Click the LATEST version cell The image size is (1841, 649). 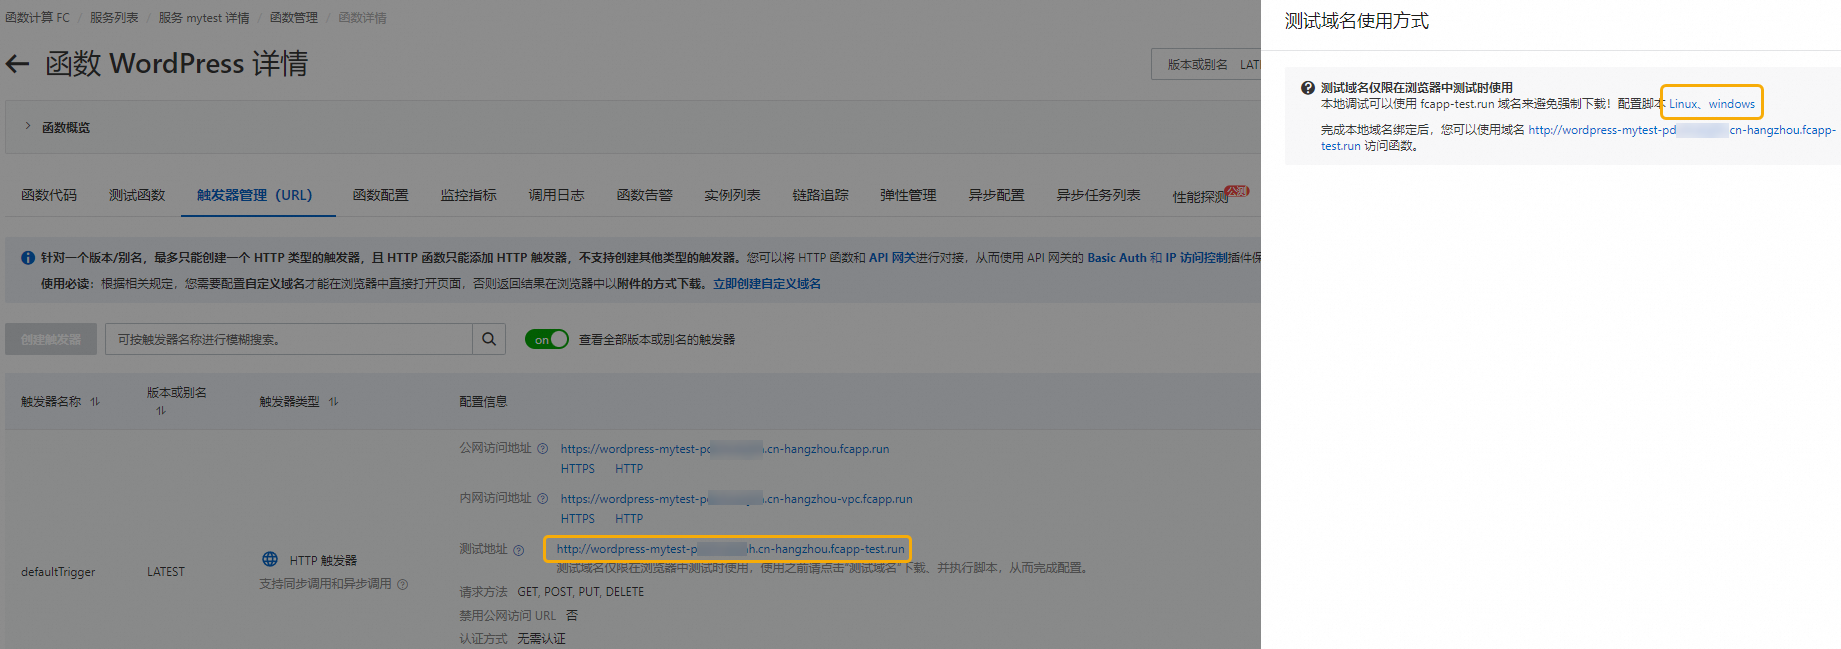166,572
